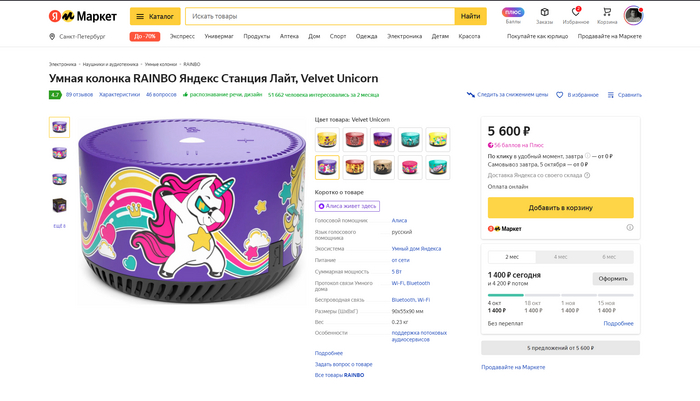Open the Каталог dropdown menu
This screenshot has width=700, height=401.
pyautogui.click(x=155, y=16)
